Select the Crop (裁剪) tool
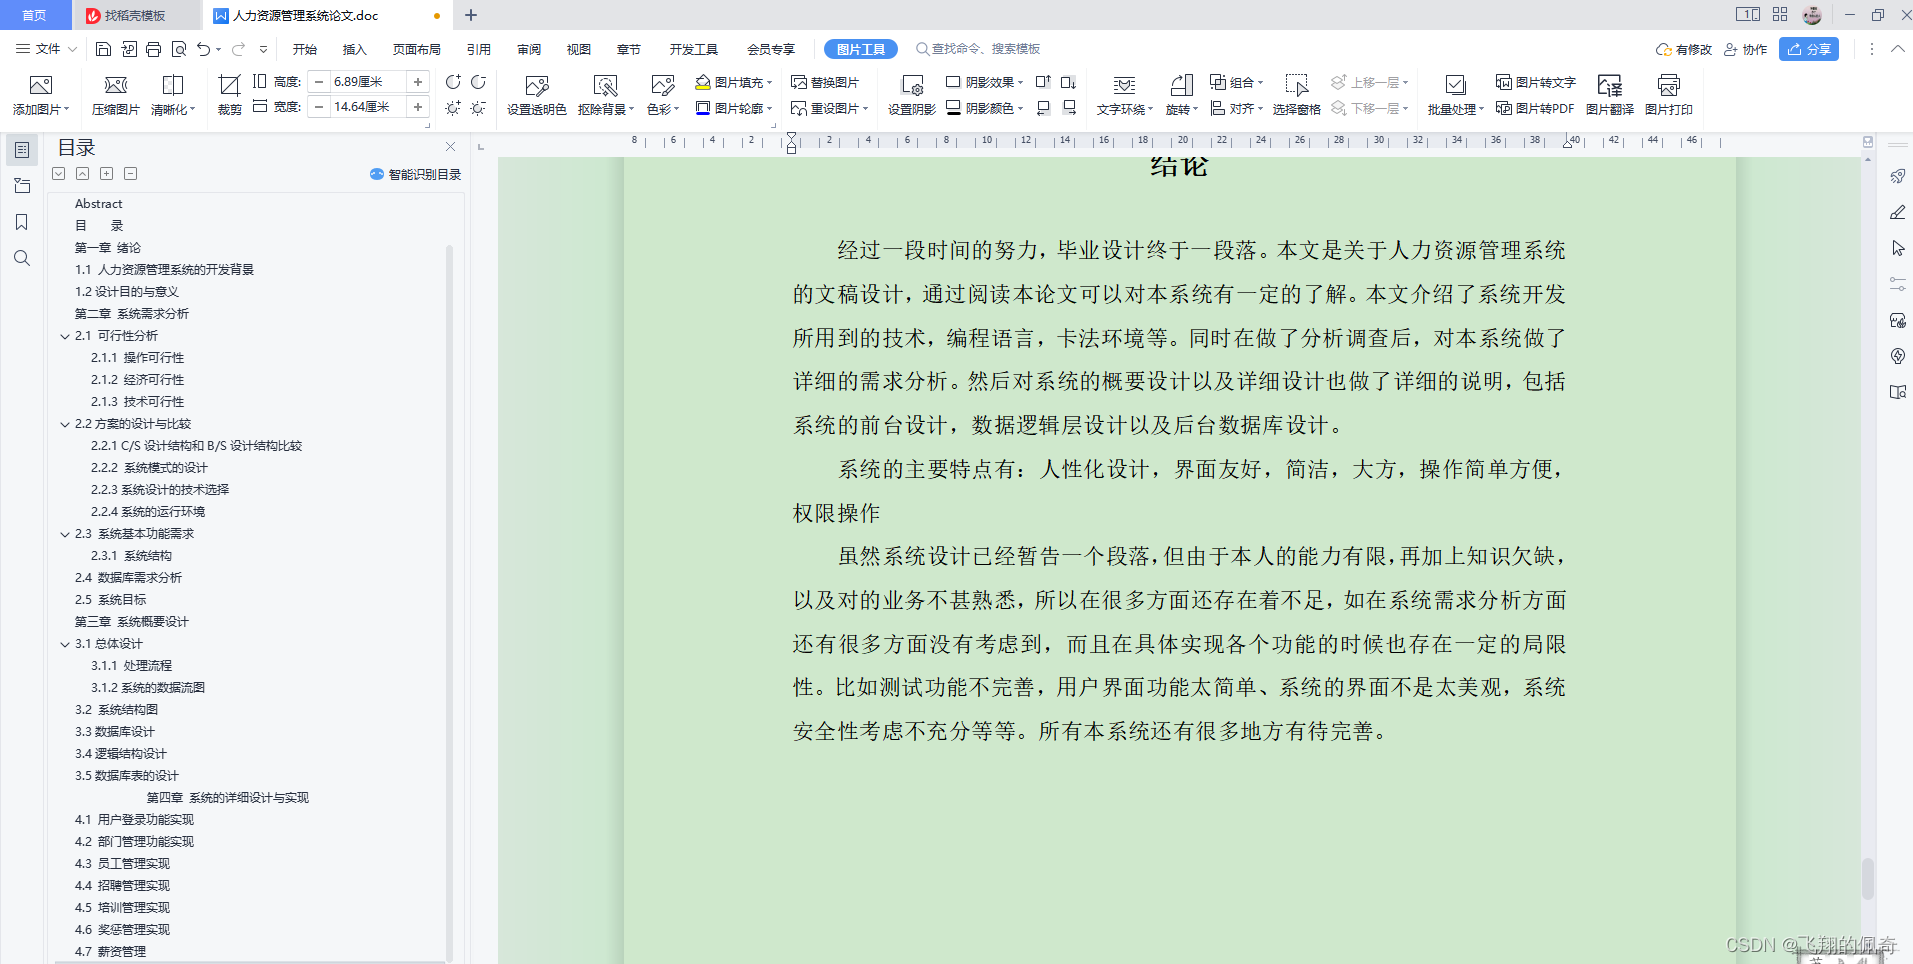This screenshot has width=1913, height=964. pyautogui.click(x=229, y=95)
